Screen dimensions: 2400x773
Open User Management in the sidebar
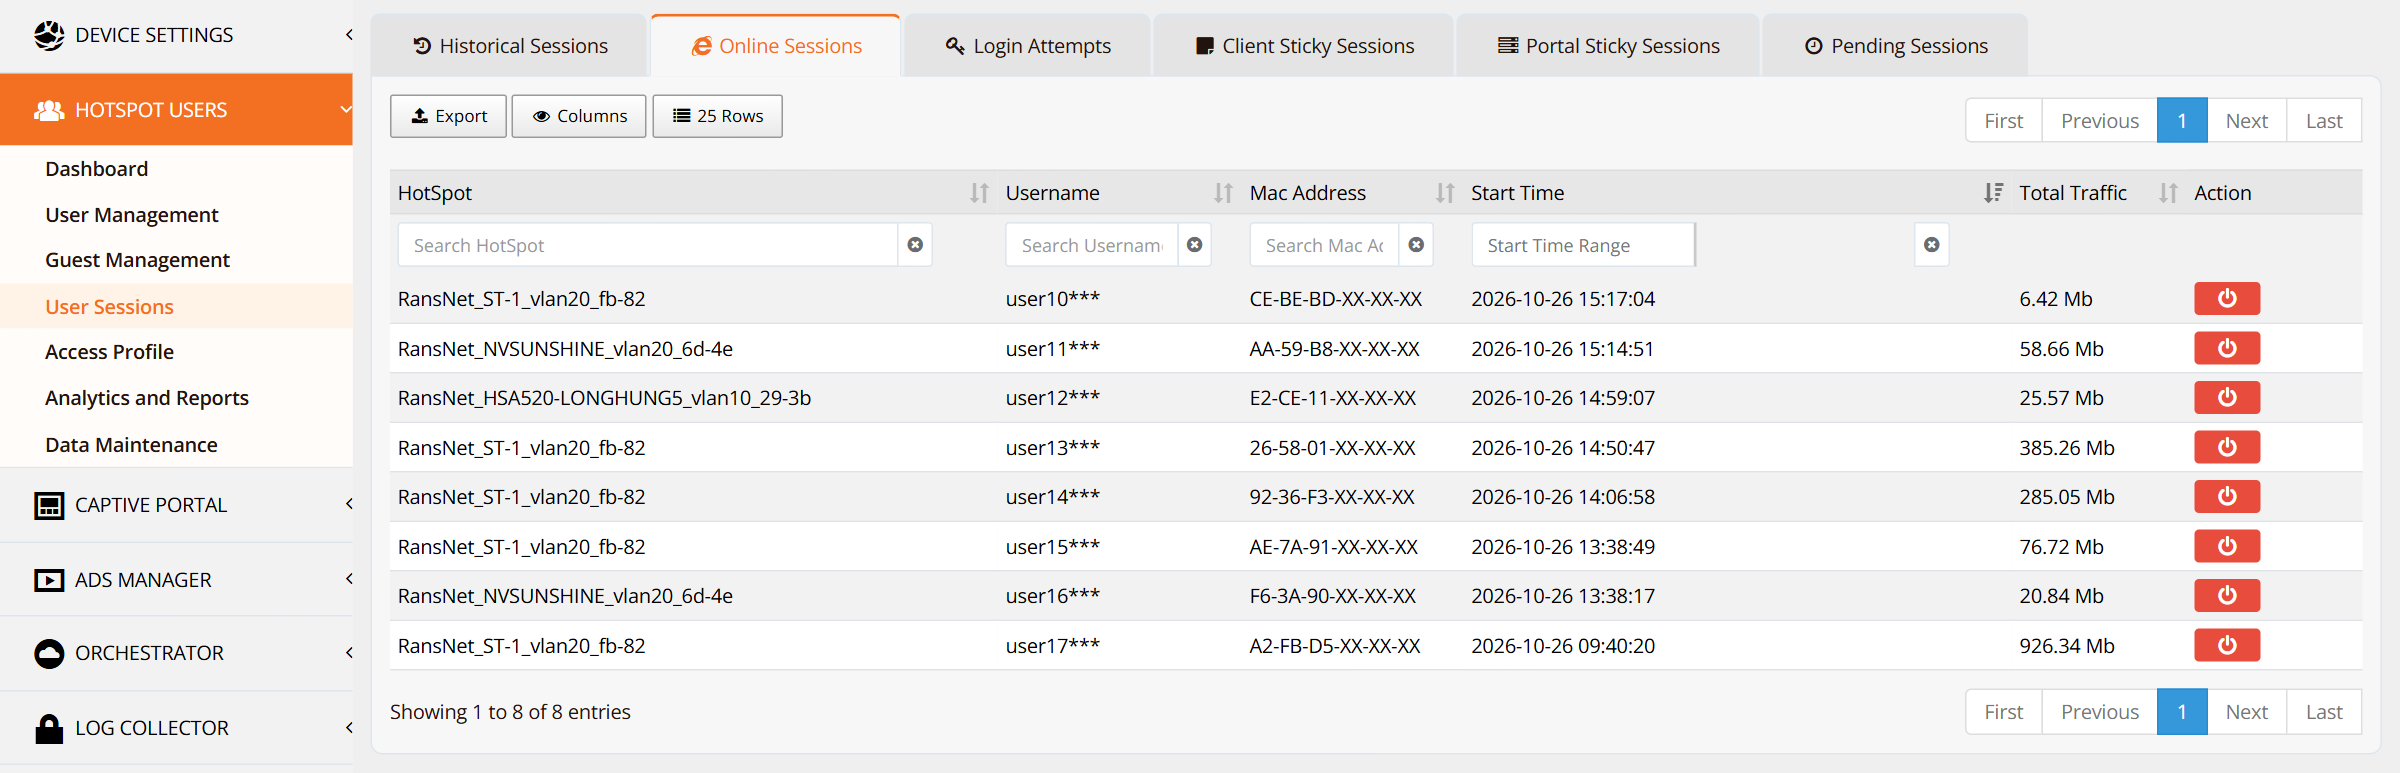point(132,215)
